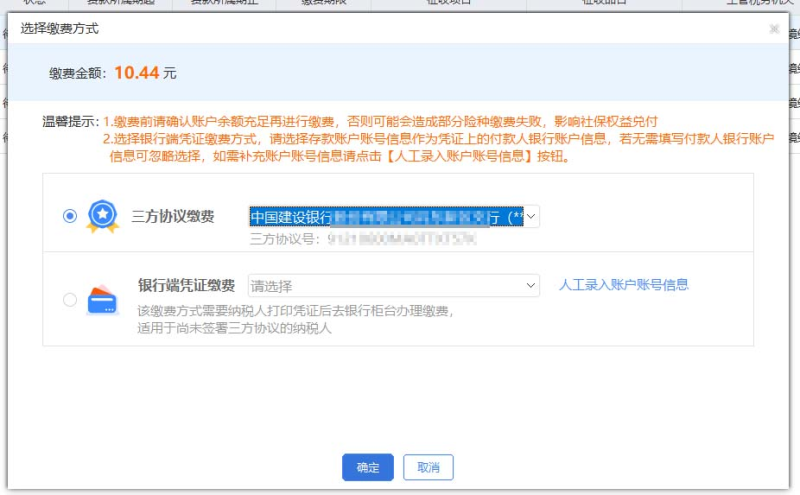
Task: Open the 人工录入账户账号信息 link
Action: click(x=623, y=285)
